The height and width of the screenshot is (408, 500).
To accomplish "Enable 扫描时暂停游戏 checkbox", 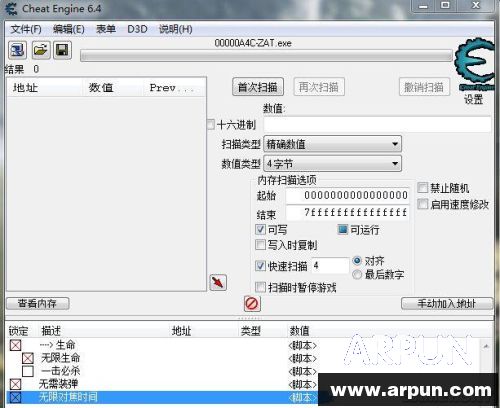I will tap(260, 287).
